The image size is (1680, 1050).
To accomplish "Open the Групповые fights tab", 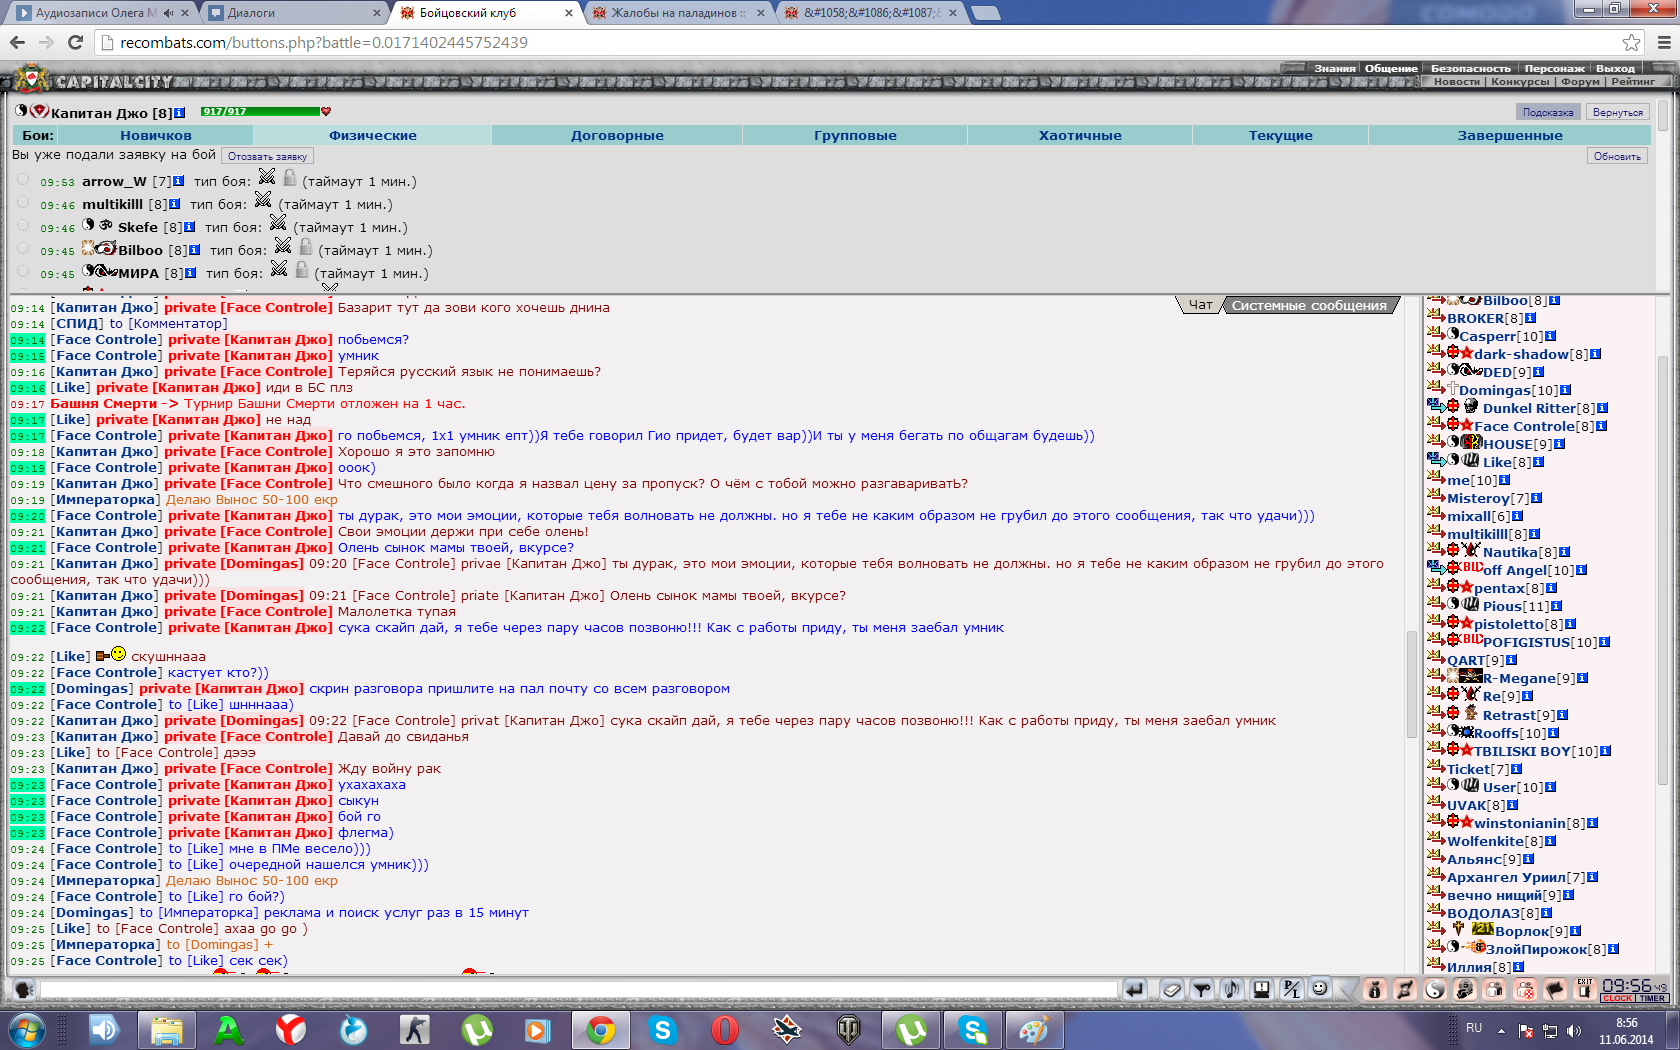I will click(855, 135).
